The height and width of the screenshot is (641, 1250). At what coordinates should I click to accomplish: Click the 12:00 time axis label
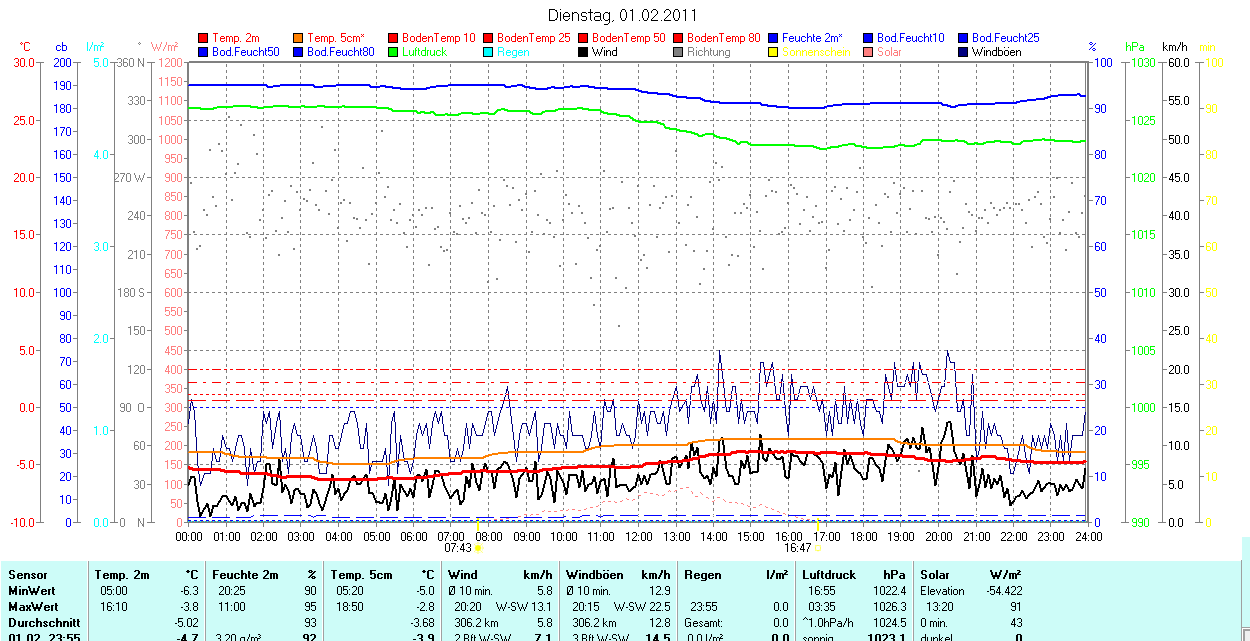click(638, 536)
